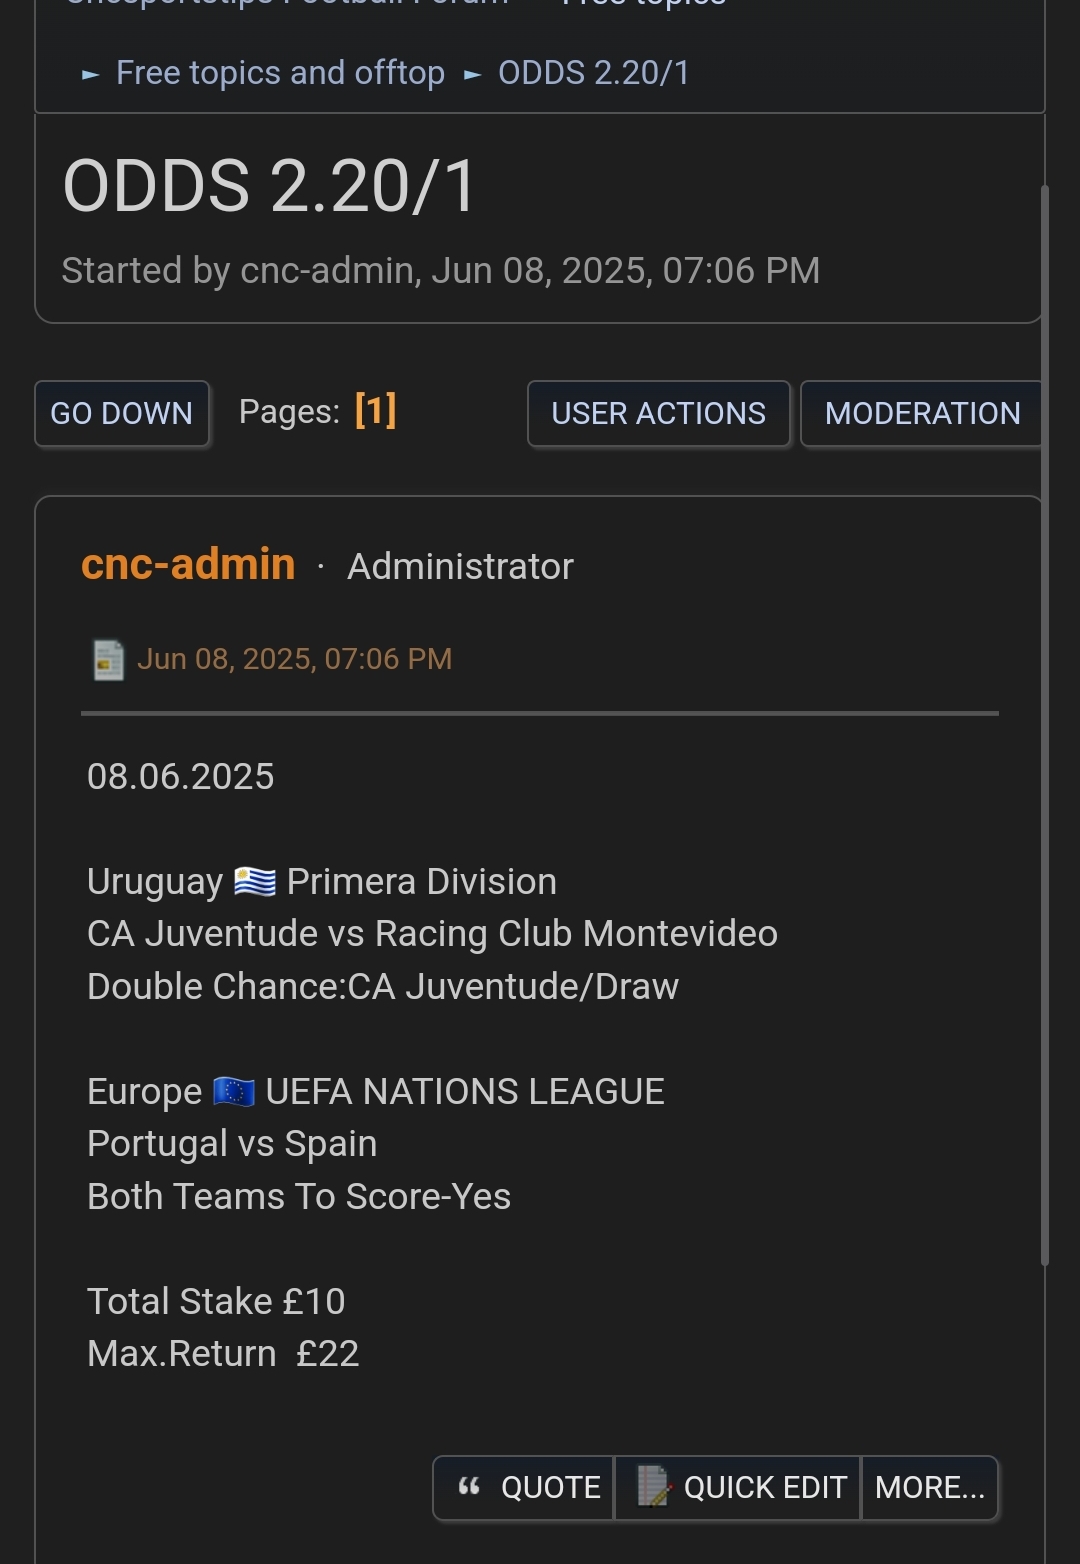Click the Go Down button
1080x1564 pixels.
click(122, 413)
